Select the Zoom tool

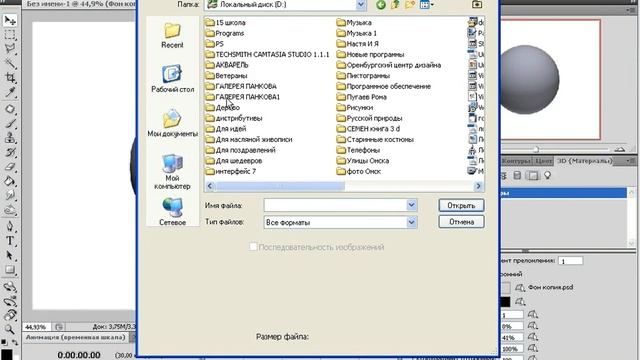[10, 329]
